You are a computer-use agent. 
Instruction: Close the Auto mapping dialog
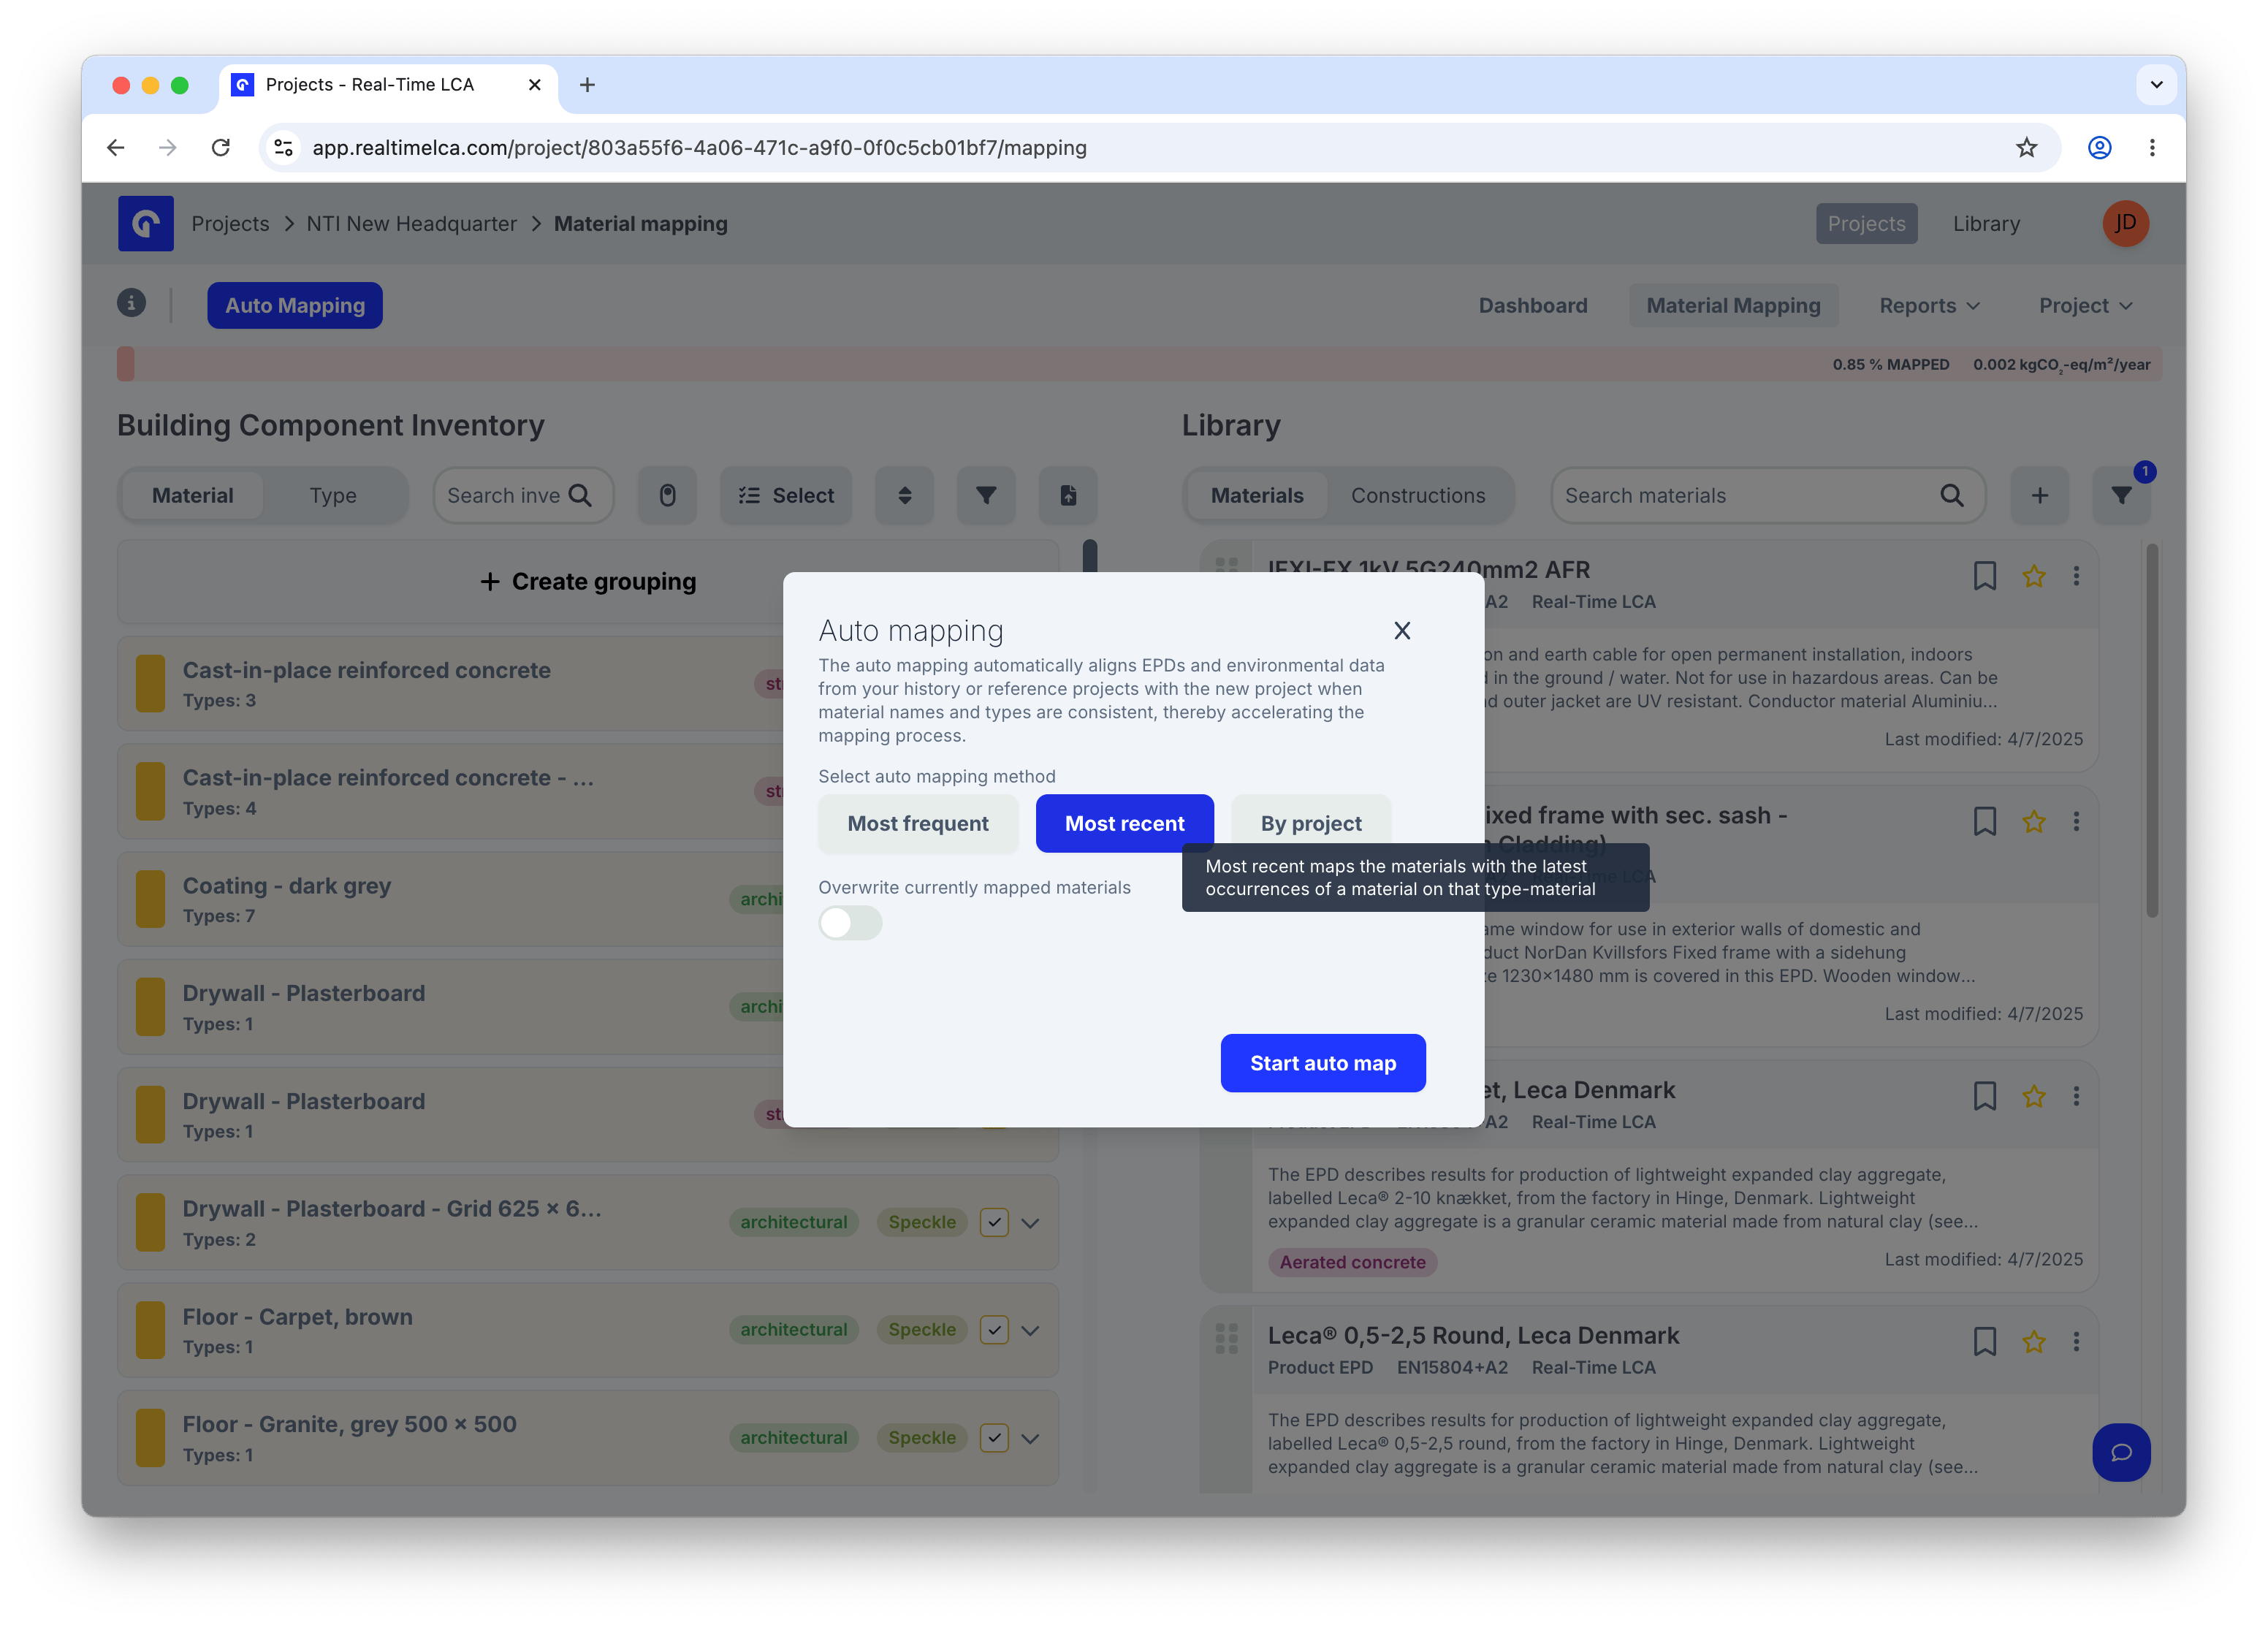click(x=1402, y=630)
